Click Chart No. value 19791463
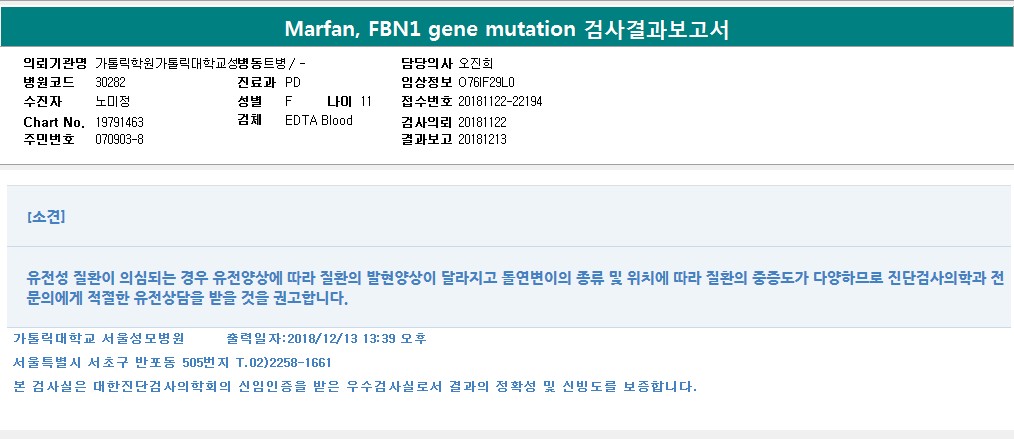 pos(120,121)
